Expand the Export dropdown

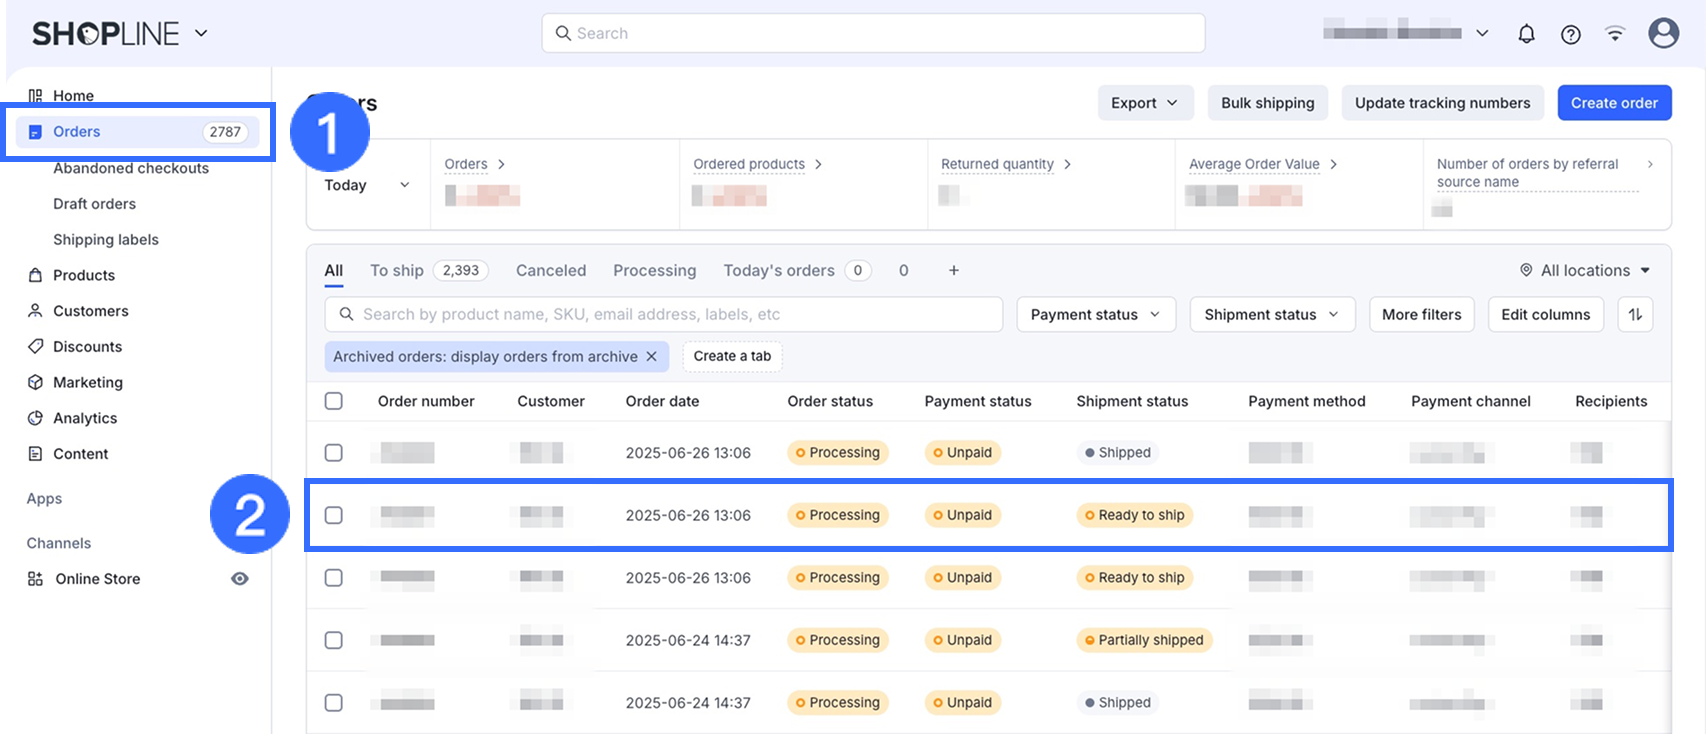(1144, 103)
